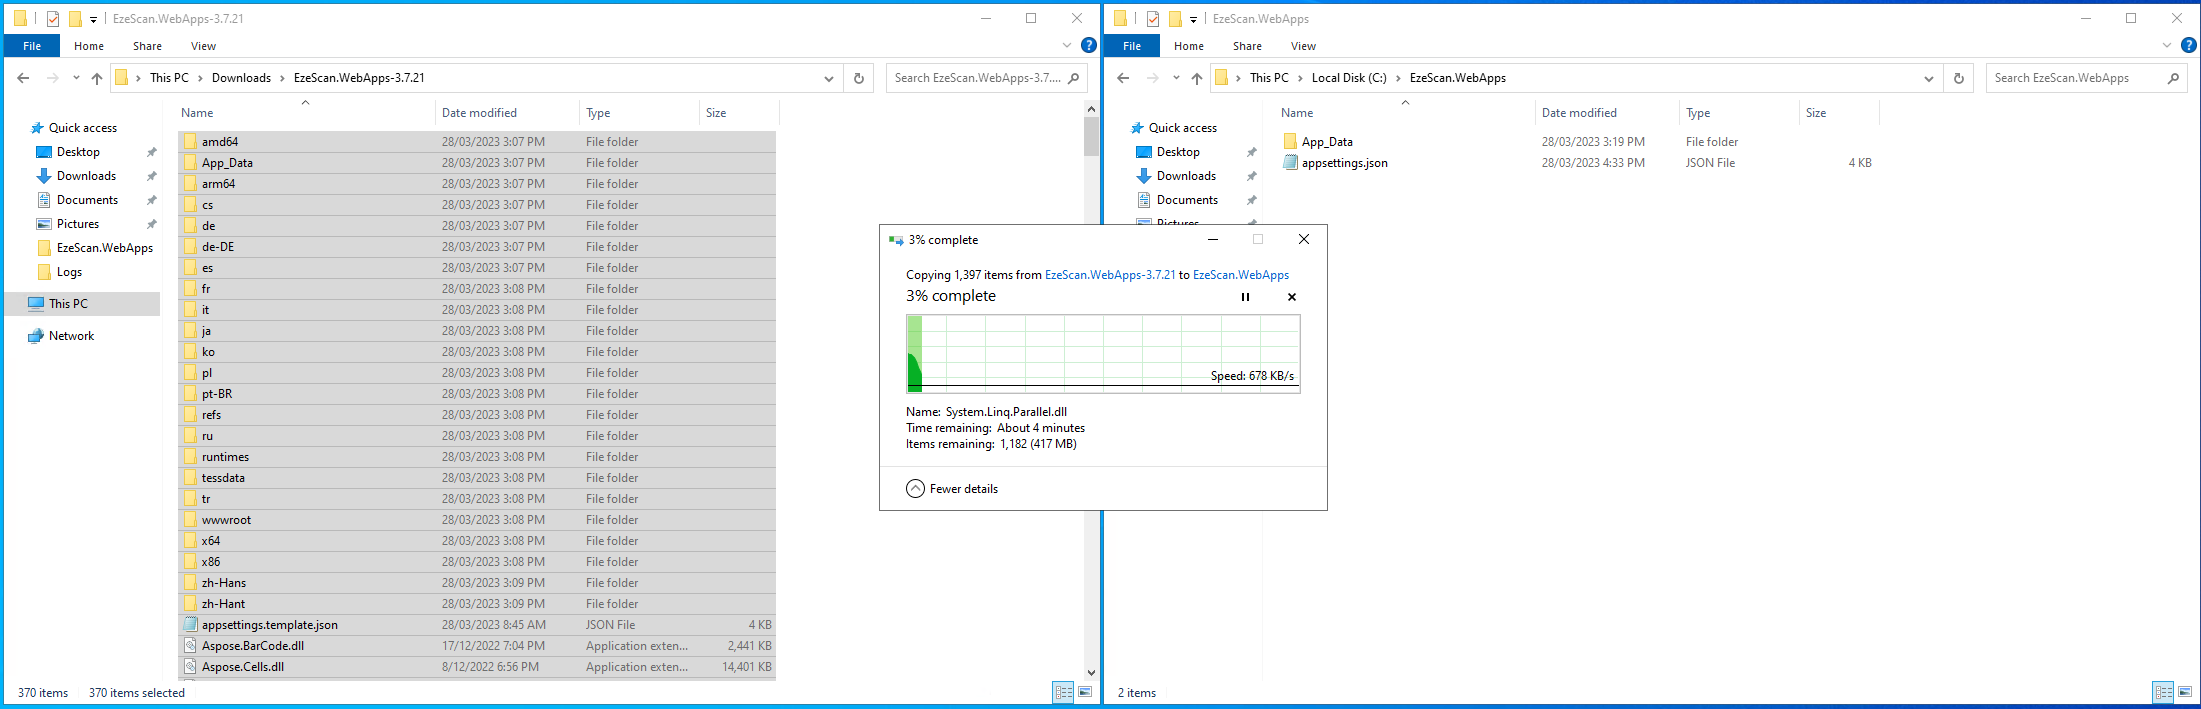
Task: Sort left file list by Date modified
Action: 480,113
